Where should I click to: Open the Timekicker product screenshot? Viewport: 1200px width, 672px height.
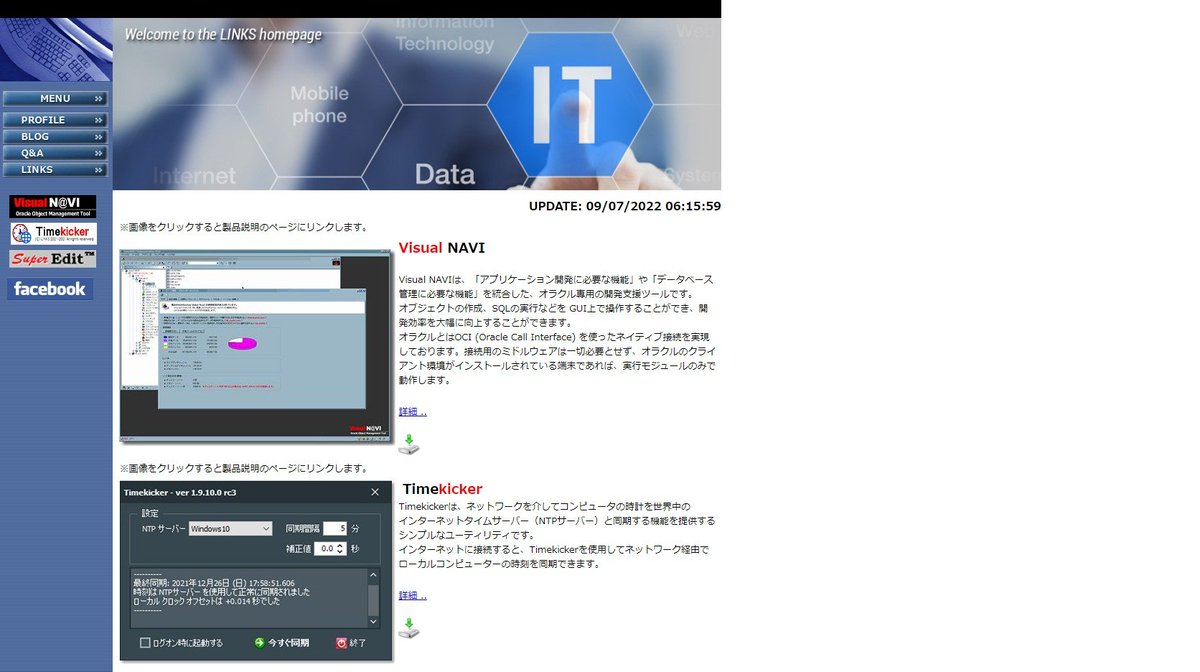point(256,571)
